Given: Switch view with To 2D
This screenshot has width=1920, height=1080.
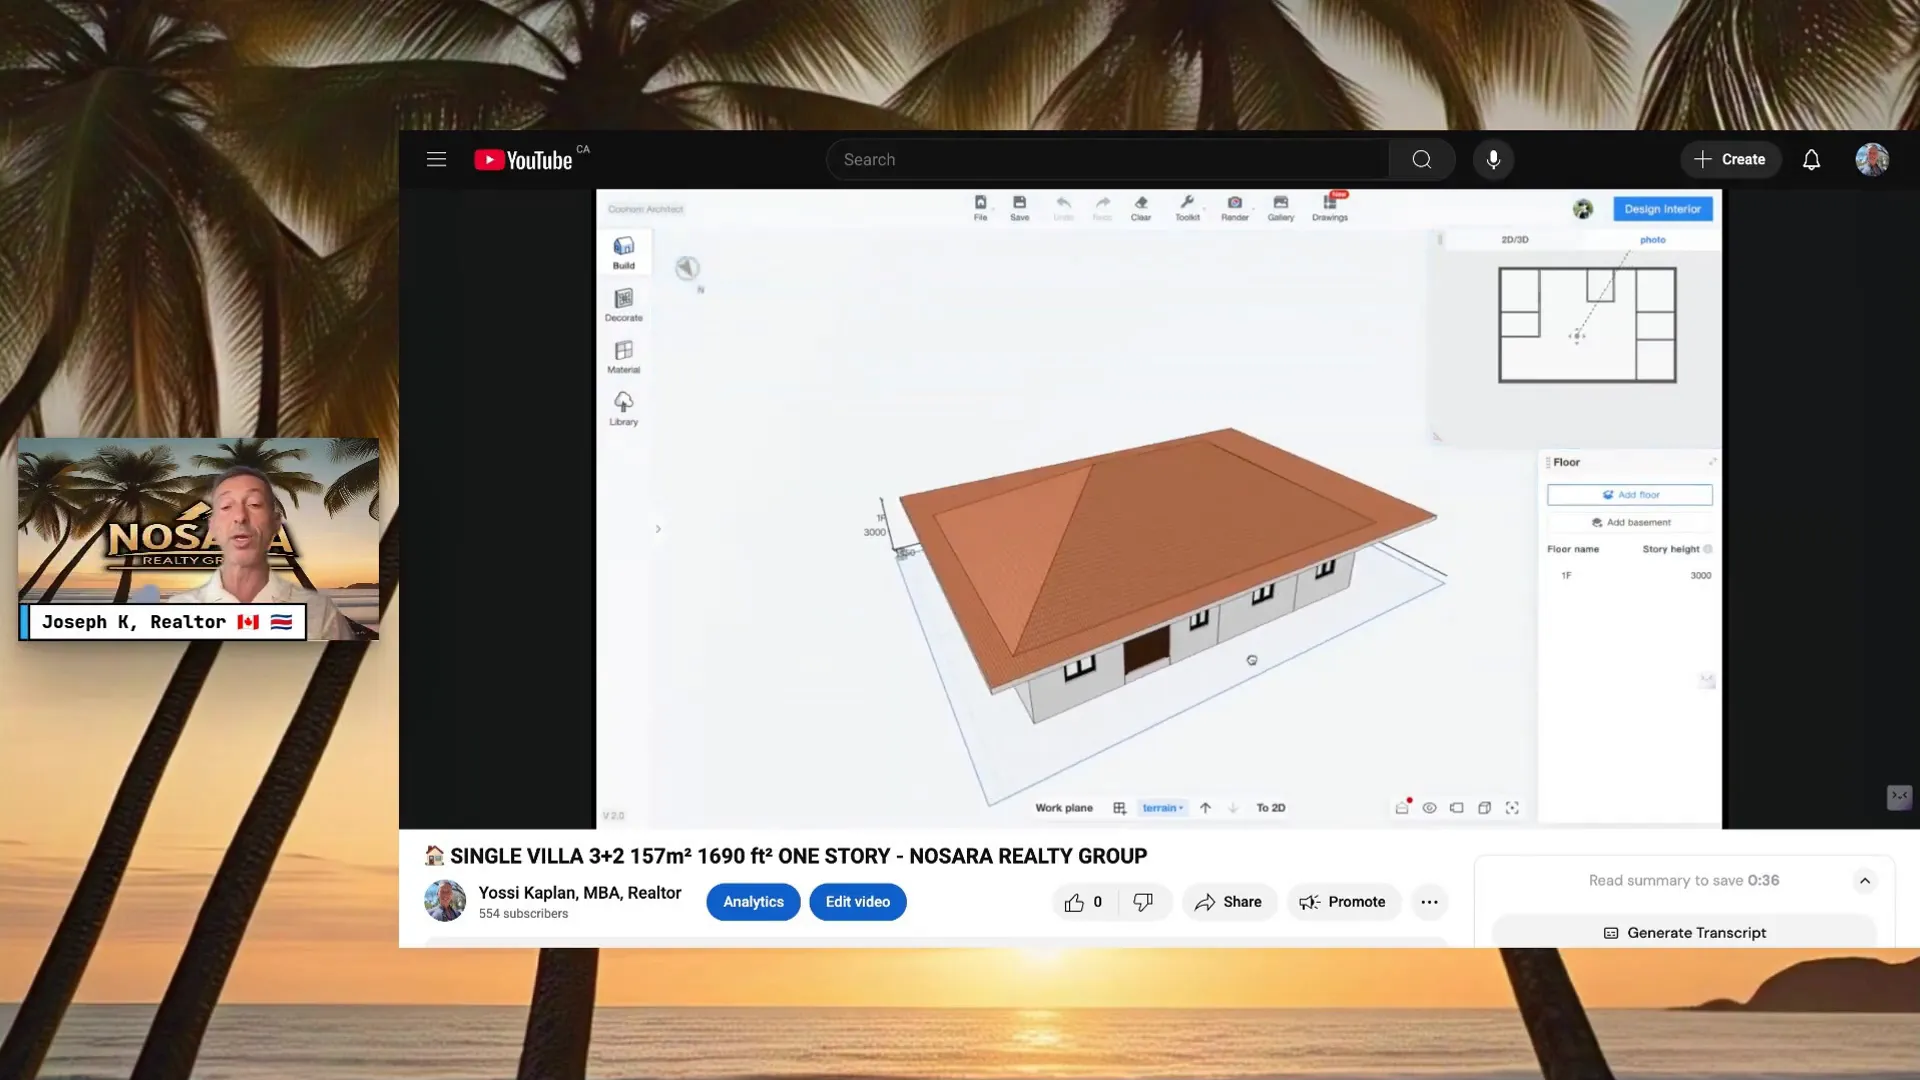Looking at the screenshot, I should click(x=1271, y=808).
